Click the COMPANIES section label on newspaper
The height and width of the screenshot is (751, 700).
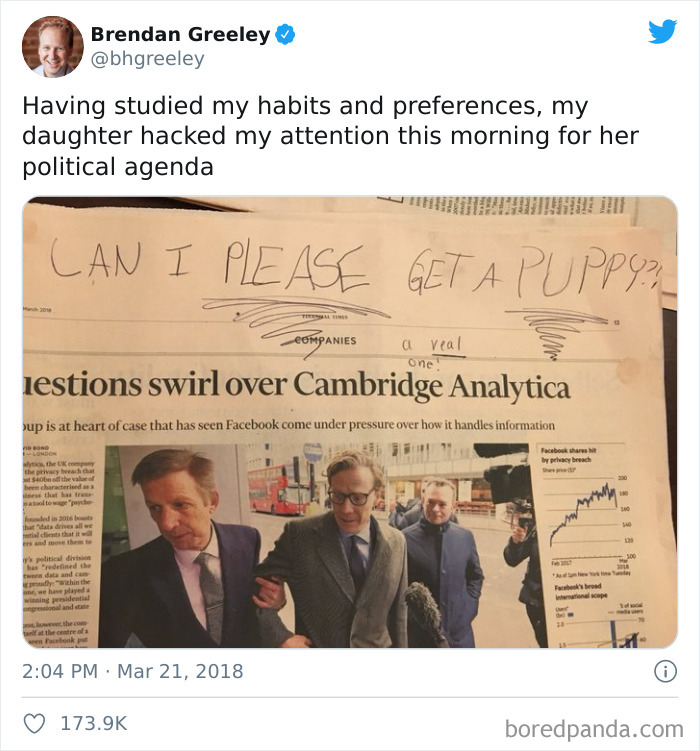tap(326, 341)
